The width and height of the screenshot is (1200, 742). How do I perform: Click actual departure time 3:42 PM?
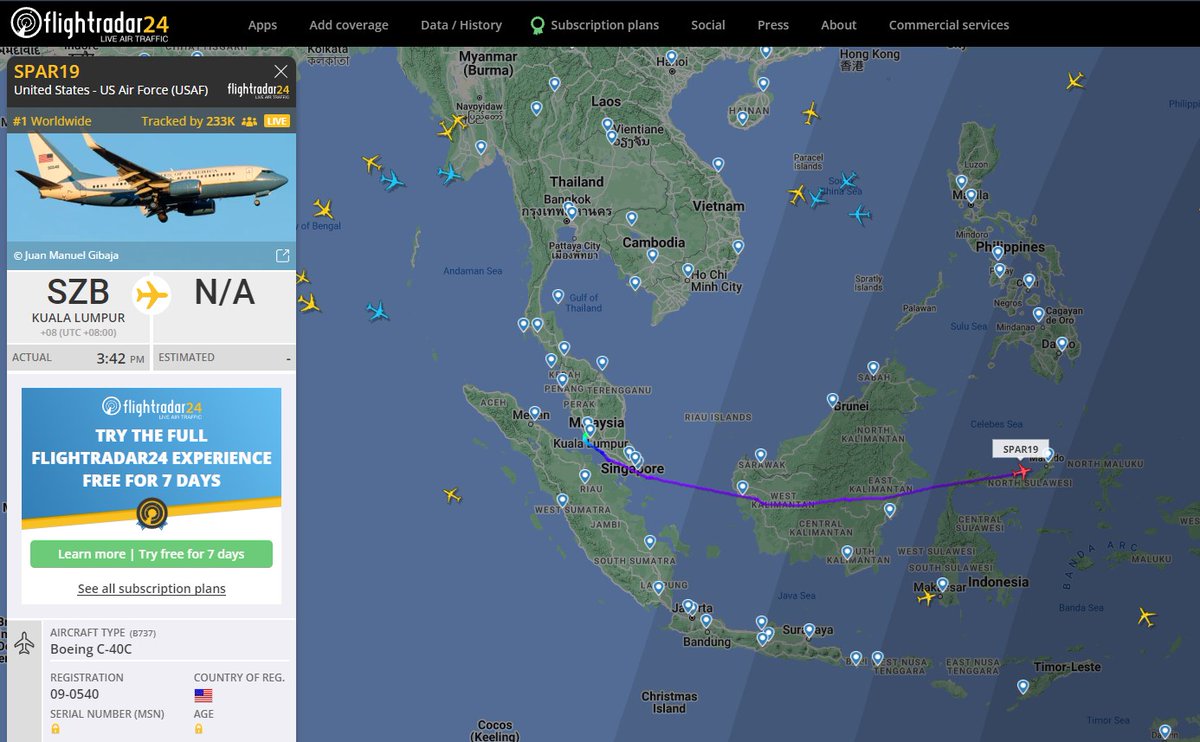(121, 358)
